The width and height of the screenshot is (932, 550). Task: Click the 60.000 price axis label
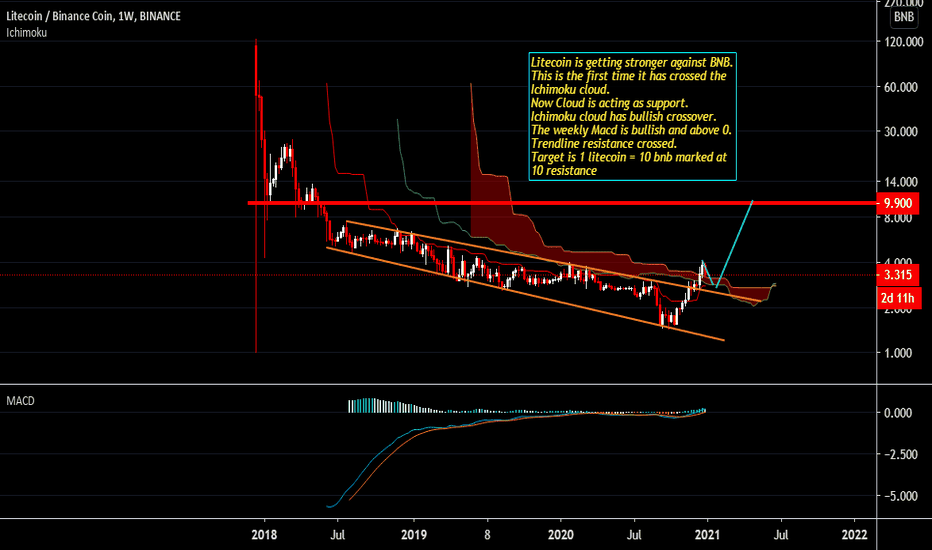click(x=901, y=87)
